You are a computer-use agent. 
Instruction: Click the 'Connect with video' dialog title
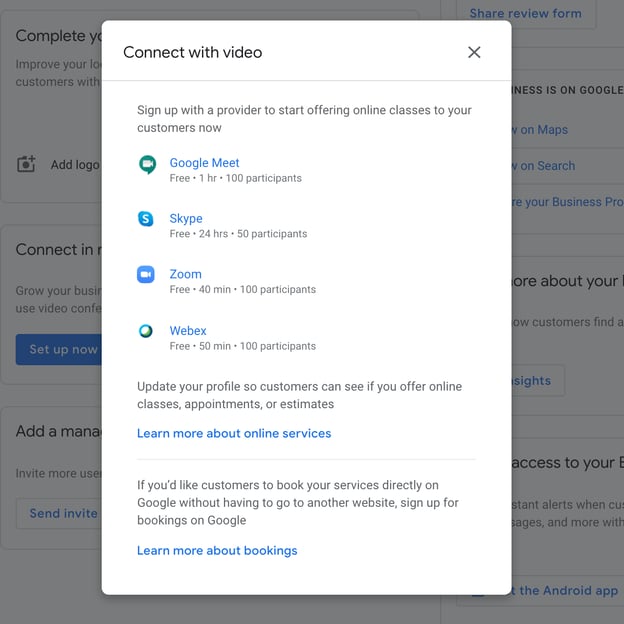coord(193,53)
